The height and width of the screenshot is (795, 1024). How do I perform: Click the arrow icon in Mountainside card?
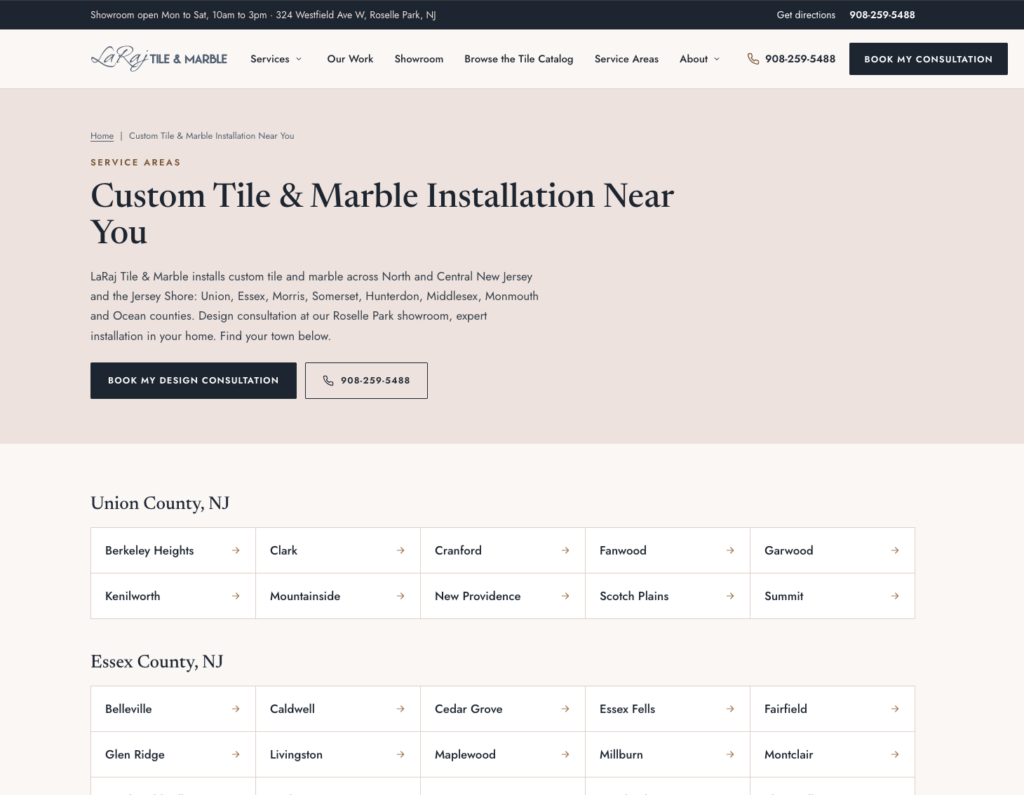pyautogui.click(x=400, y=596)
